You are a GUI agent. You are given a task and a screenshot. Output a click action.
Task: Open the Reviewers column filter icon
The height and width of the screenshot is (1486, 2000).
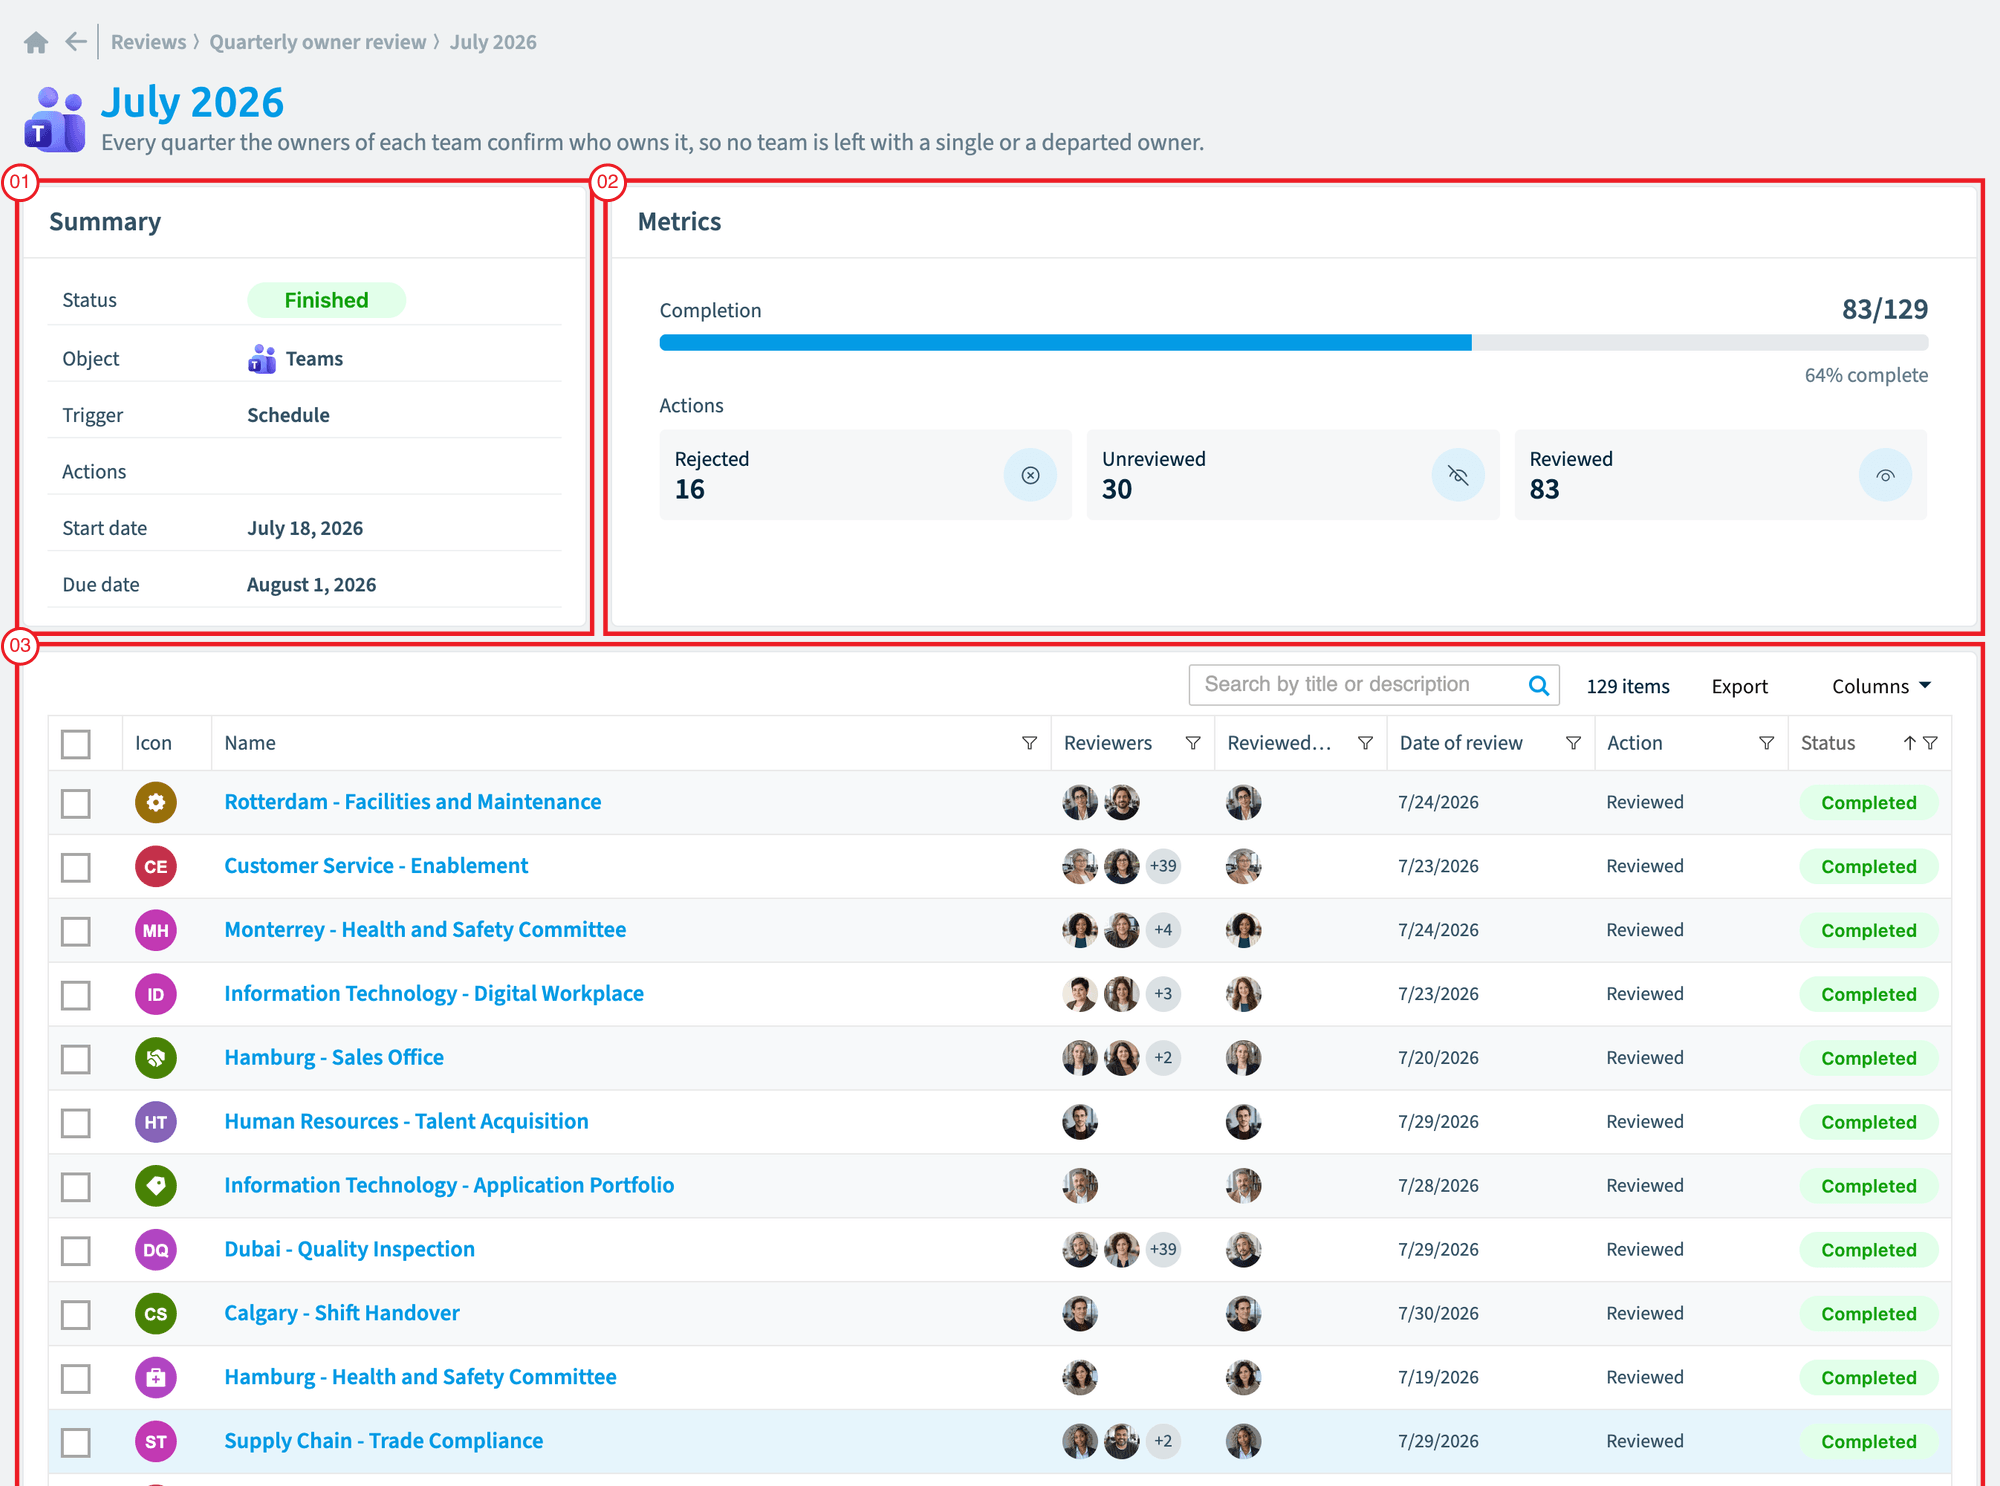coord(1192,743)
